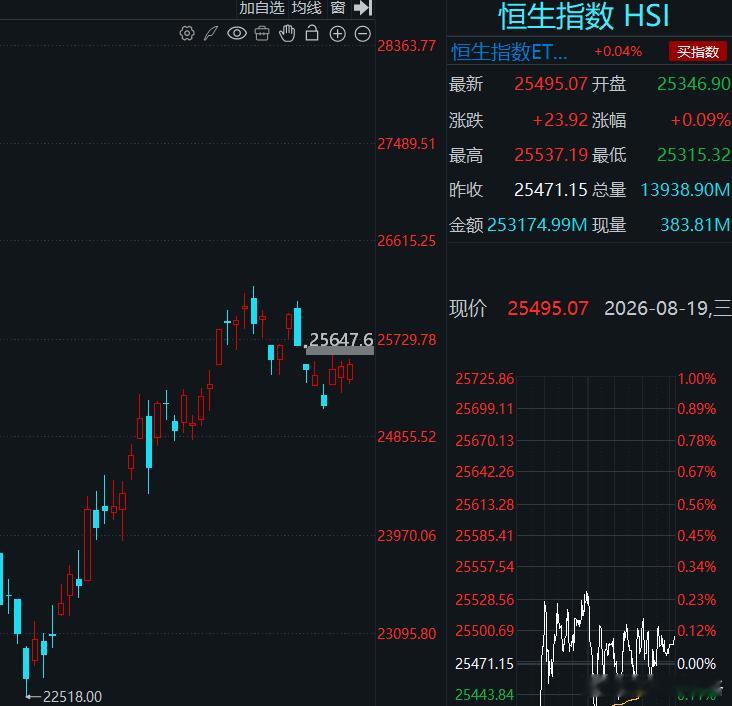Select the 昨收 value 25471.15
Viewport: 732px width, 706px height.
(550, 190)
